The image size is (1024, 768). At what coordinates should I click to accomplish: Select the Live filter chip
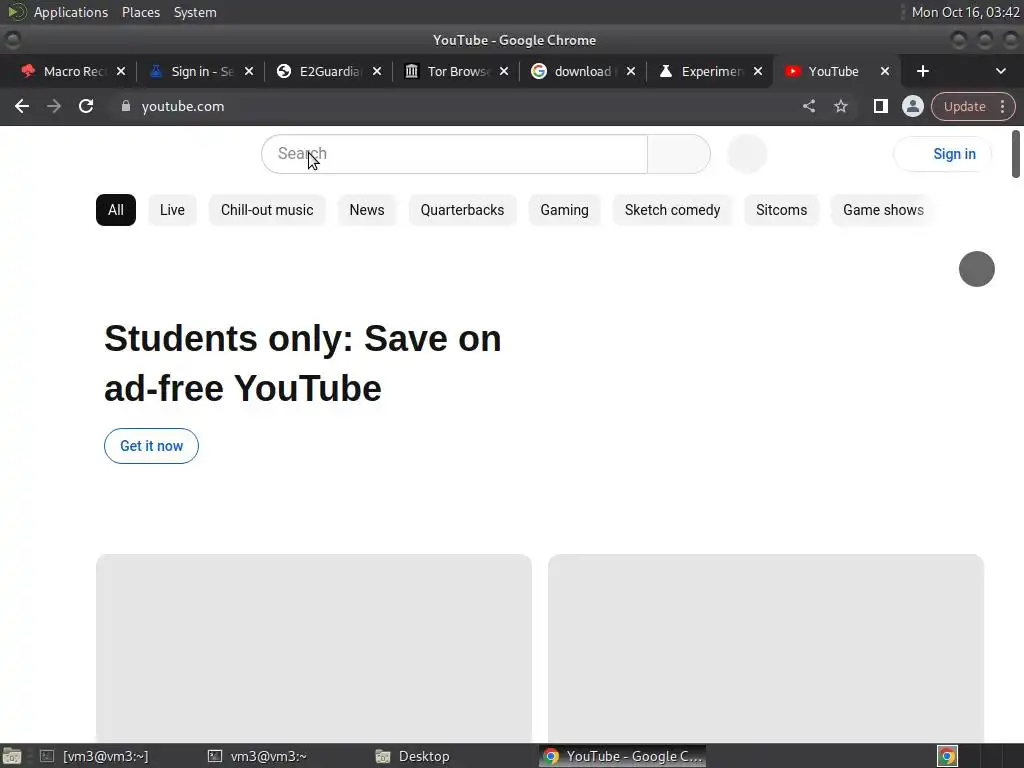coord(172,210)
